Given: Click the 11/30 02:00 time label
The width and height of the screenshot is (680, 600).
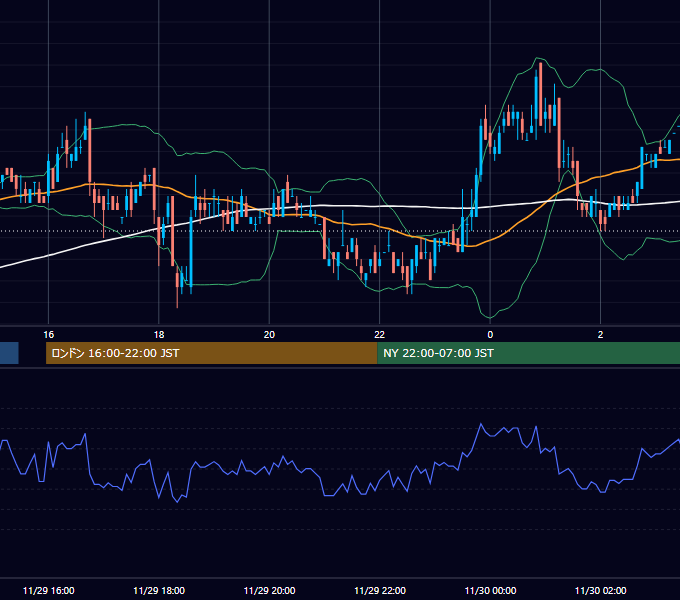Looking at the screenshot, I should pos(601,590).
